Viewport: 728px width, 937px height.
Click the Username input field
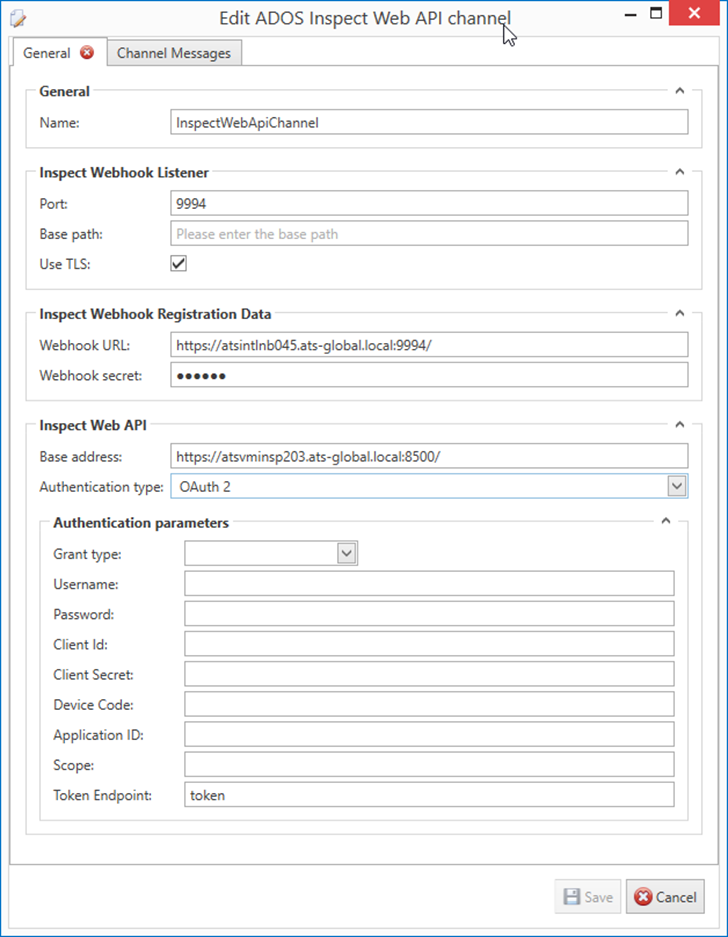tap(429, 584)
